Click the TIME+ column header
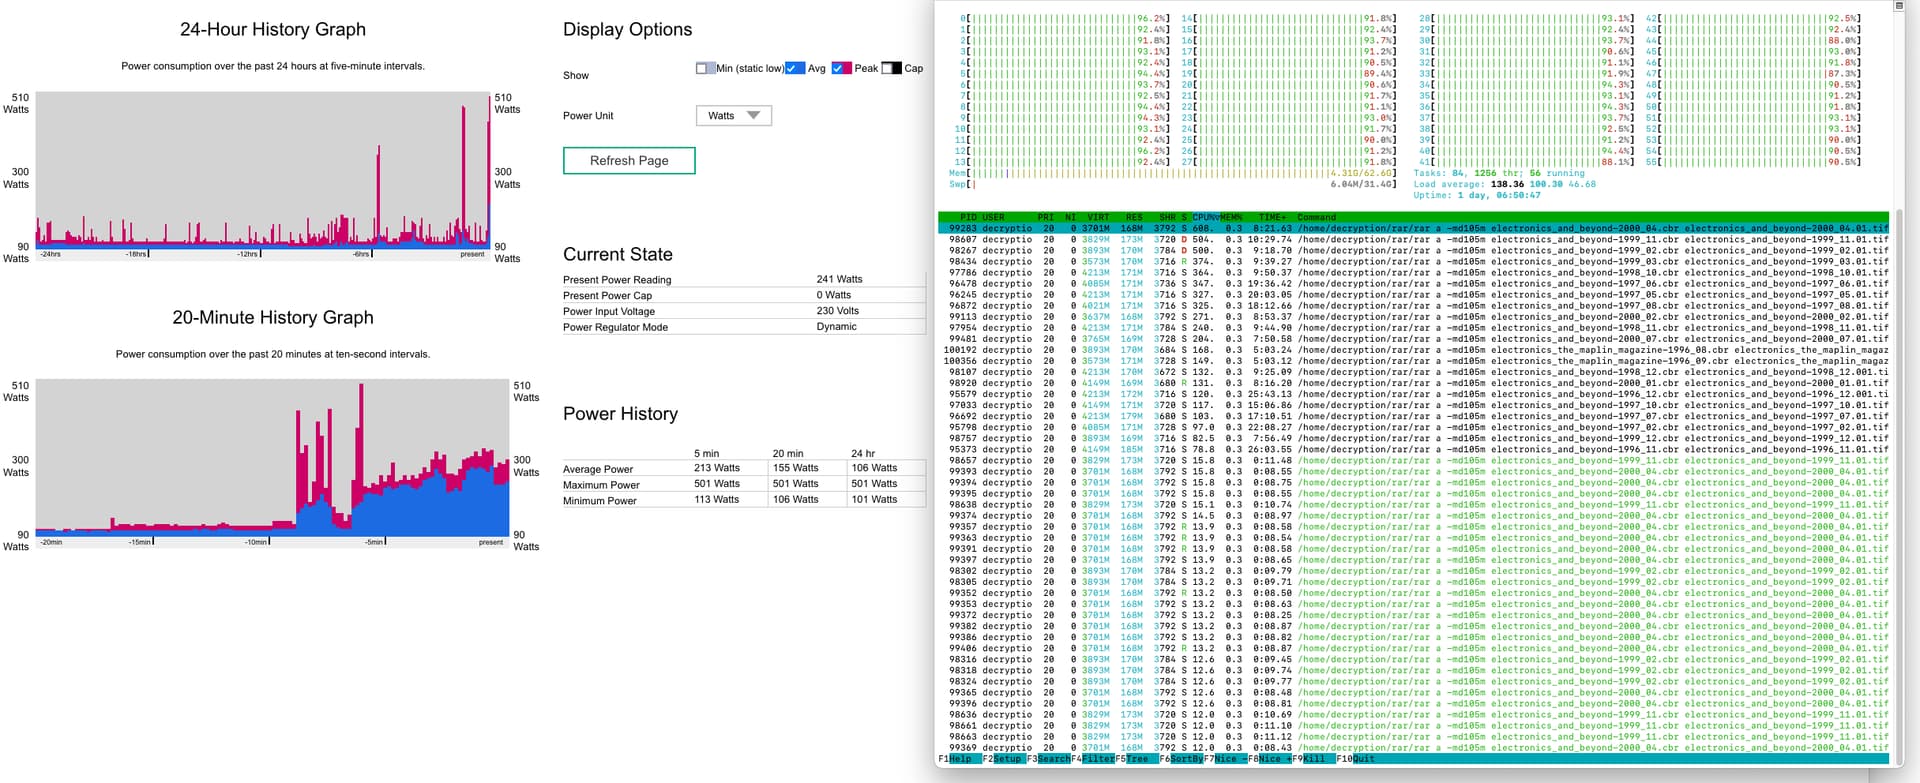 click(1273, 217)
